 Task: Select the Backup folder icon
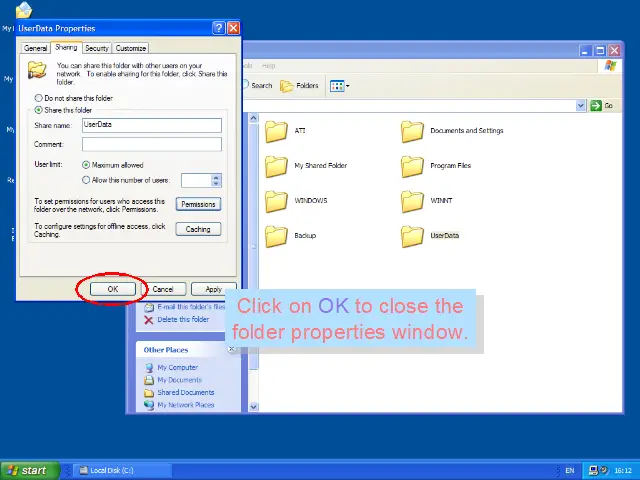click(276, 237)
